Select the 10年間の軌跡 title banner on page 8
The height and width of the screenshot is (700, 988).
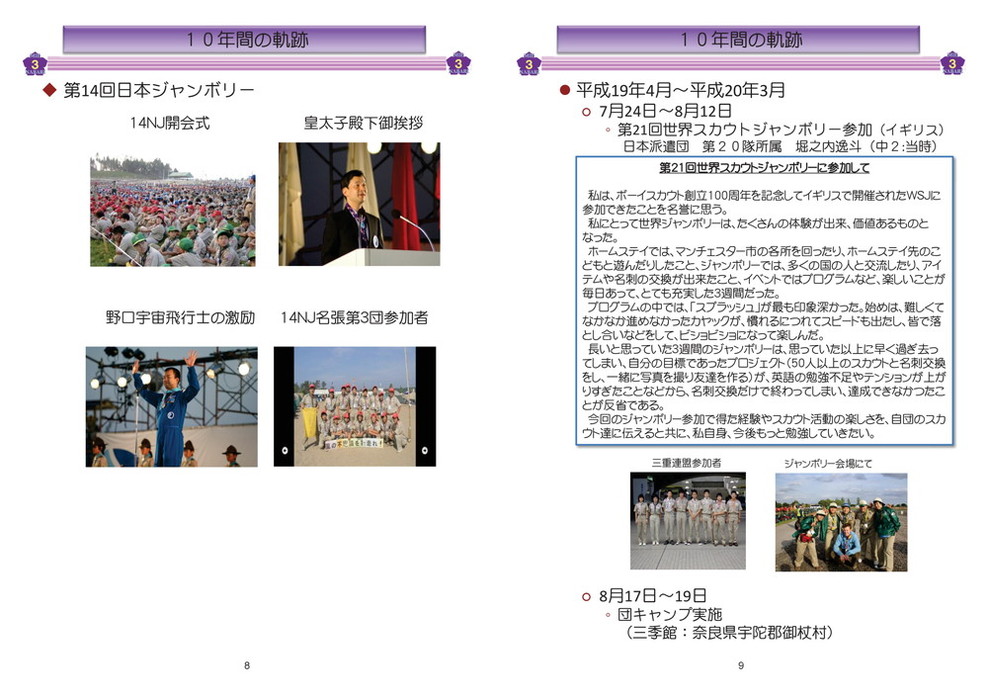coord(247,40)
